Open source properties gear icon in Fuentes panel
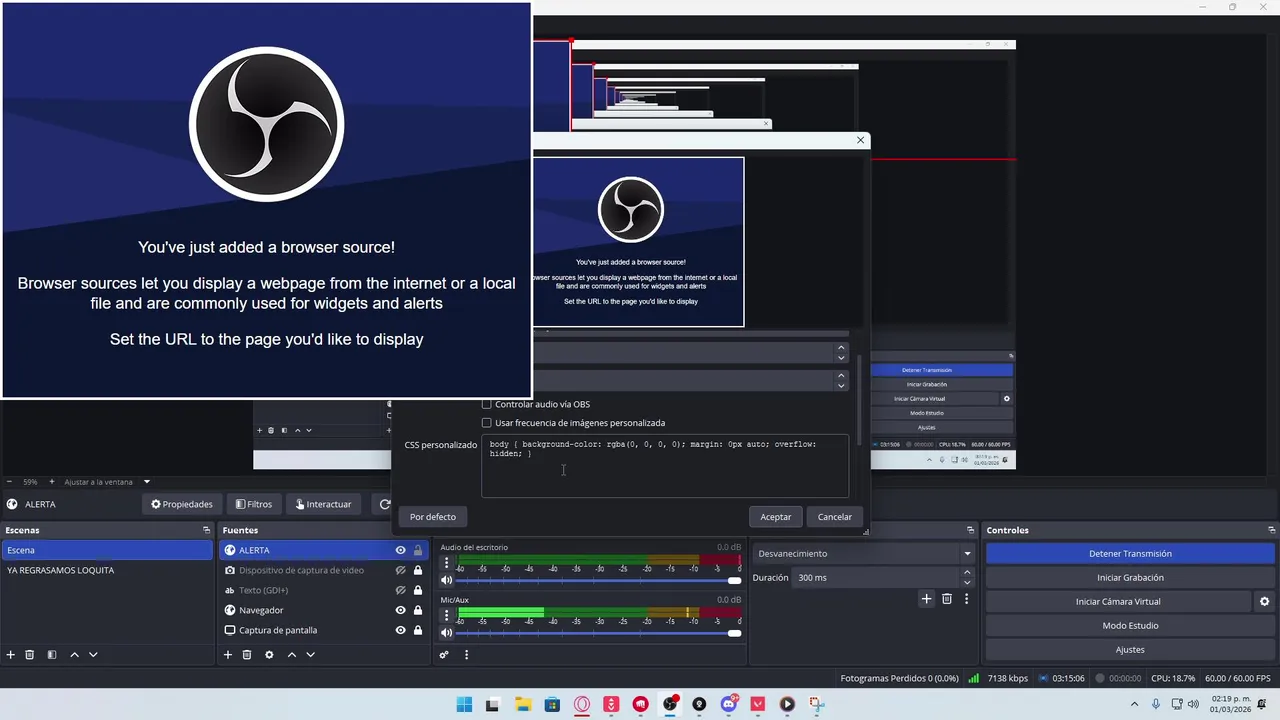 click(x=269, y=655)
